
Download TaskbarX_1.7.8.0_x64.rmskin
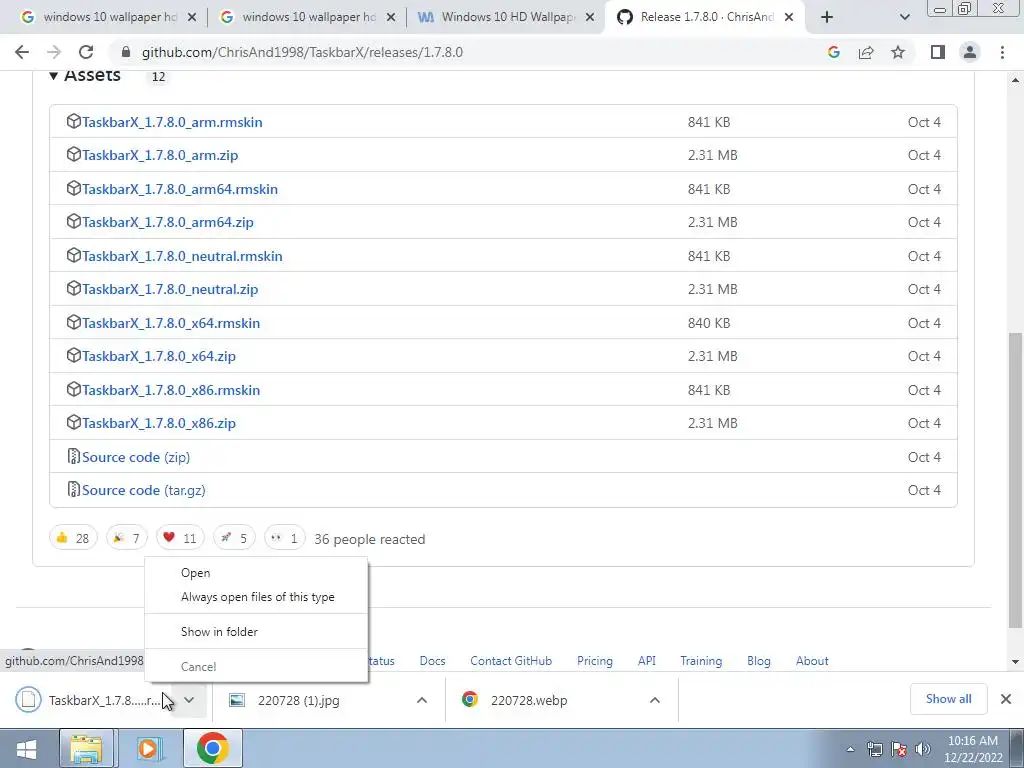(171, 323)
